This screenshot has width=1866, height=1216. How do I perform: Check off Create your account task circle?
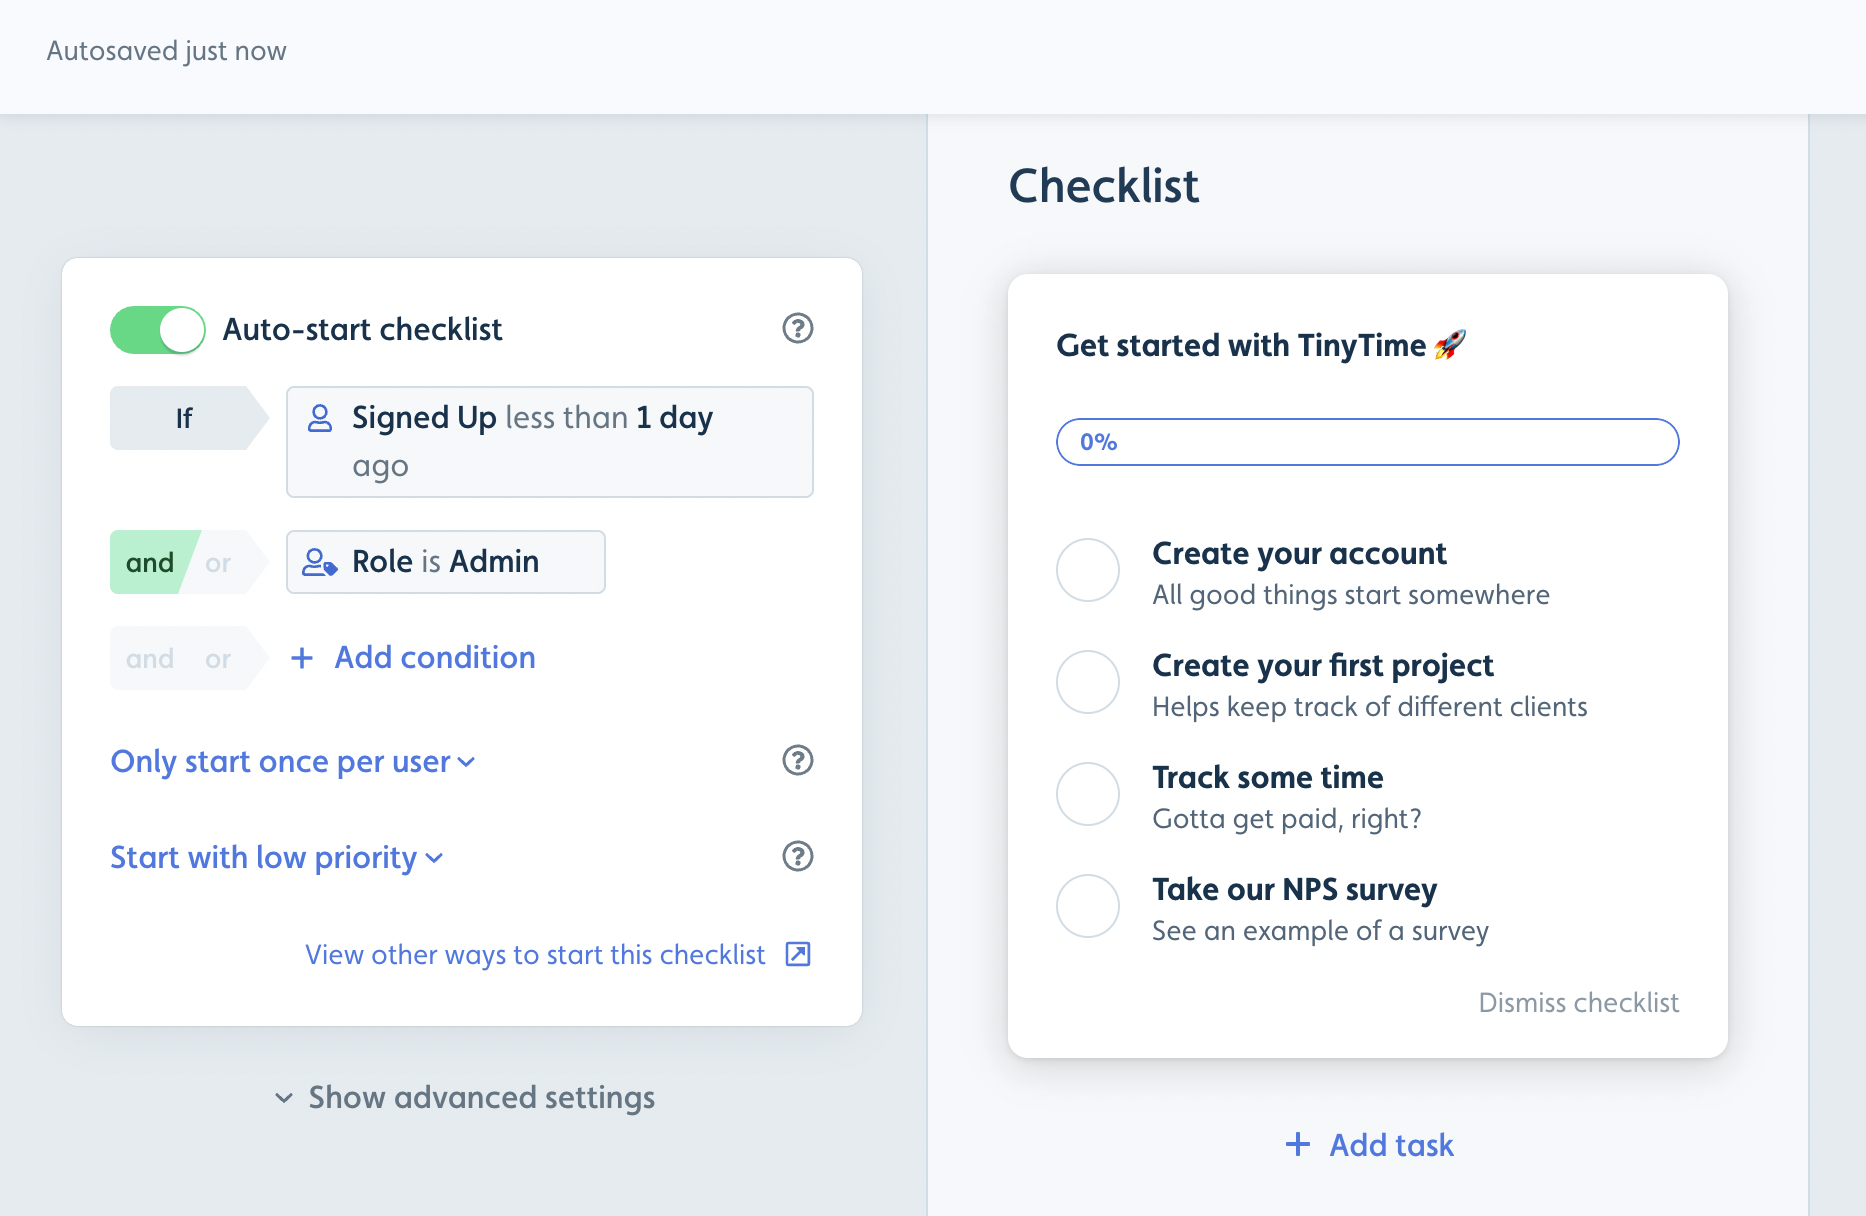point(1088,570)
